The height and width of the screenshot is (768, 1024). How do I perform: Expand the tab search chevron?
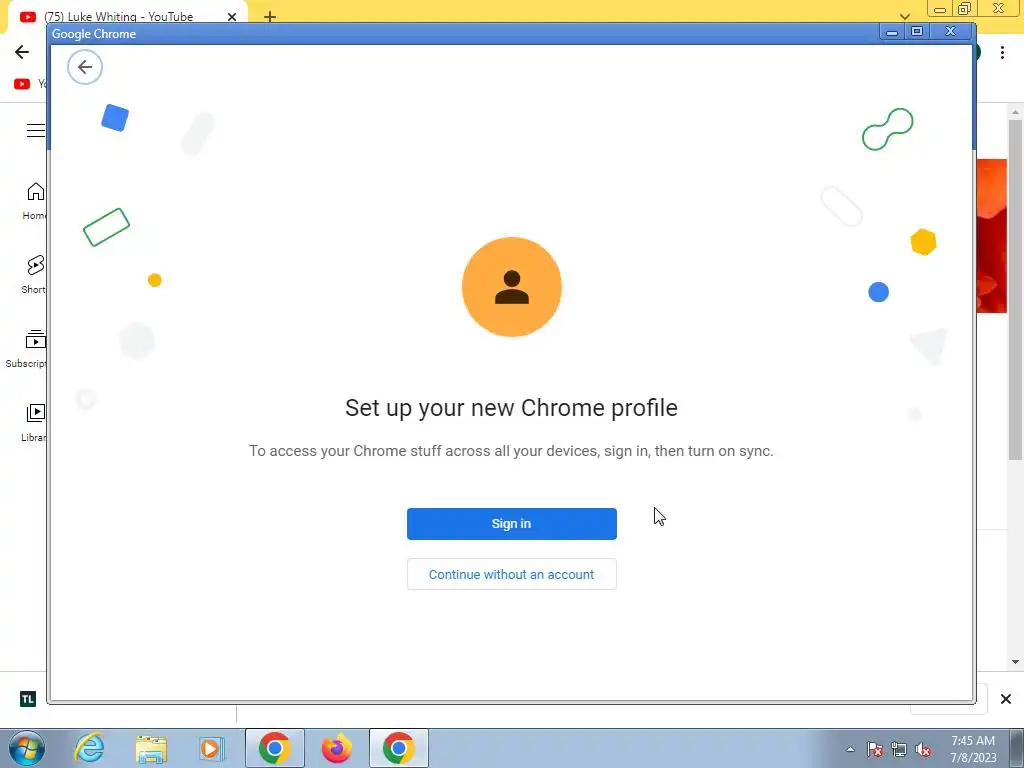[904, 16]
